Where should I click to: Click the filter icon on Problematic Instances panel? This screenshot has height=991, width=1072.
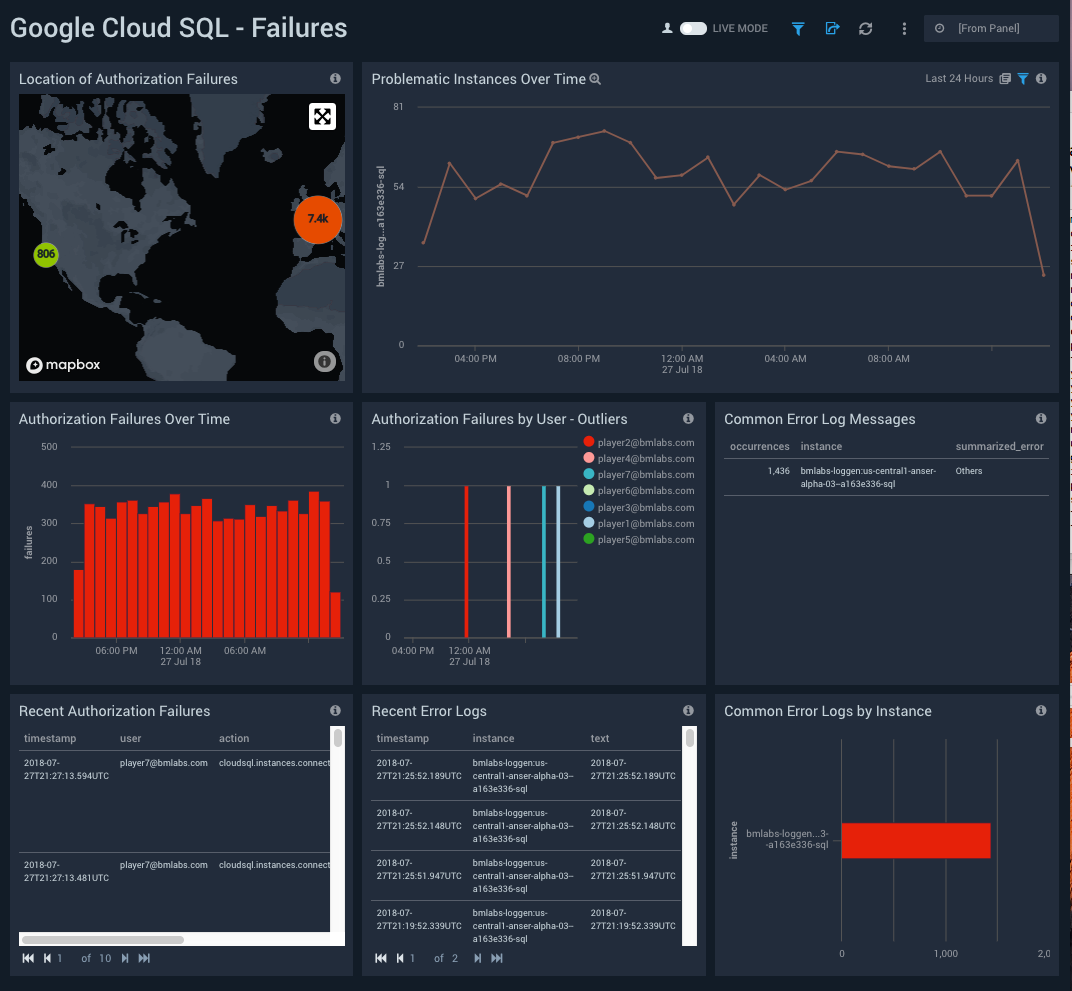1021,78
